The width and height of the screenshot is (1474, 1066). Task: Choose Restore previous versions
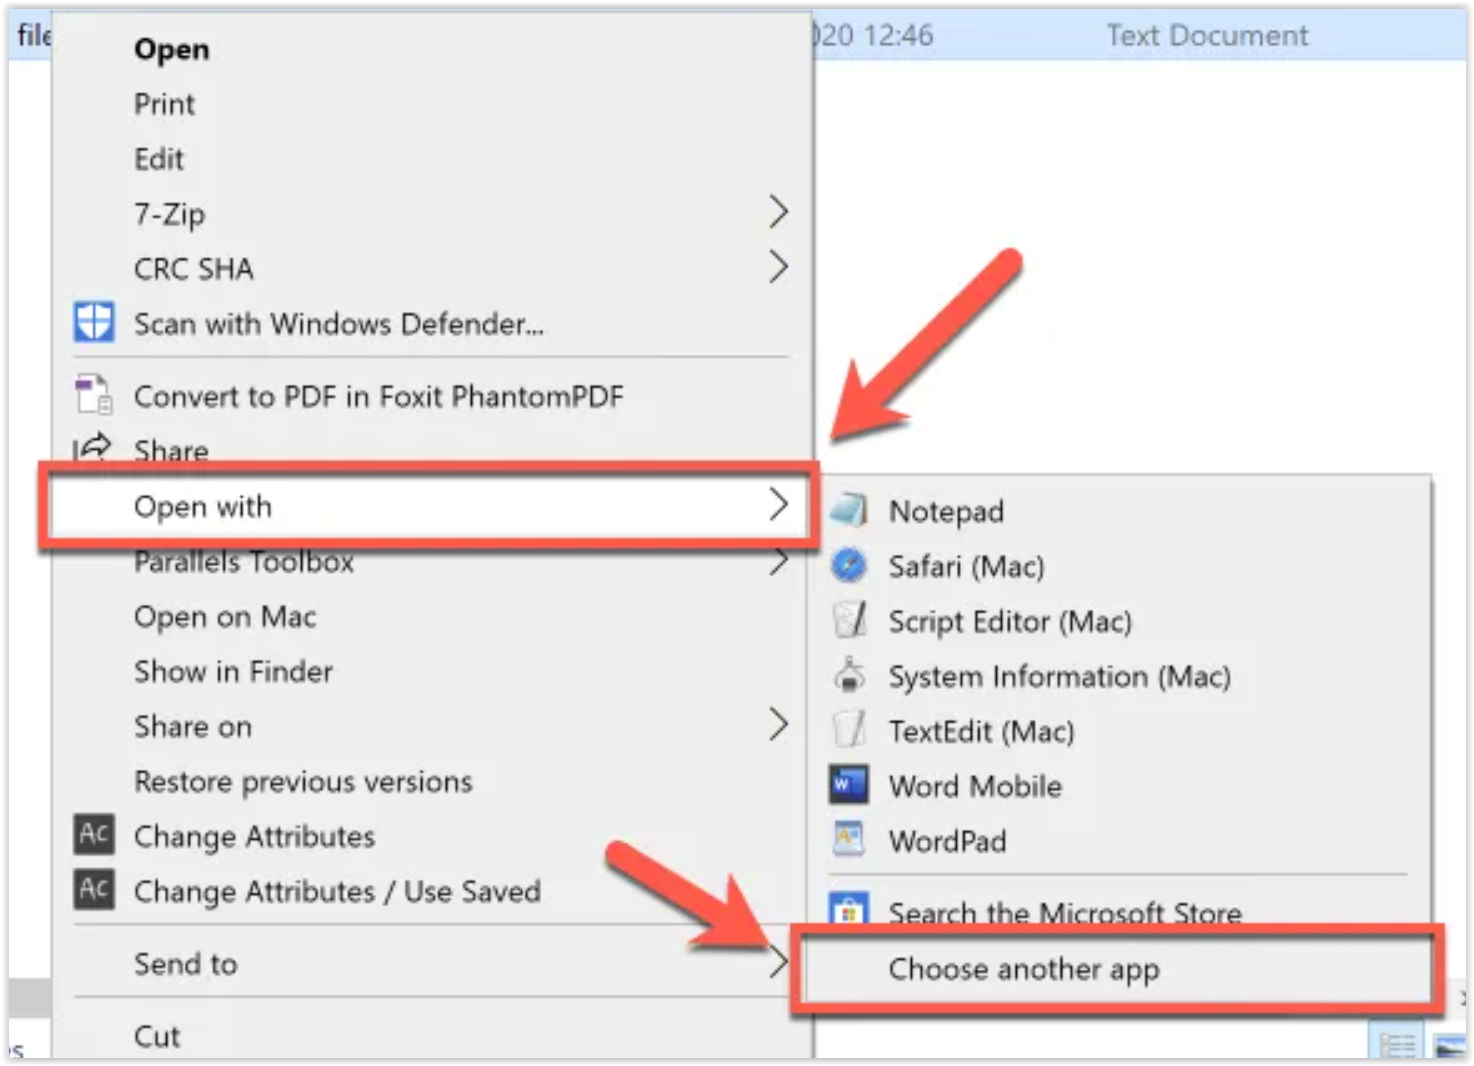(303, 781)
